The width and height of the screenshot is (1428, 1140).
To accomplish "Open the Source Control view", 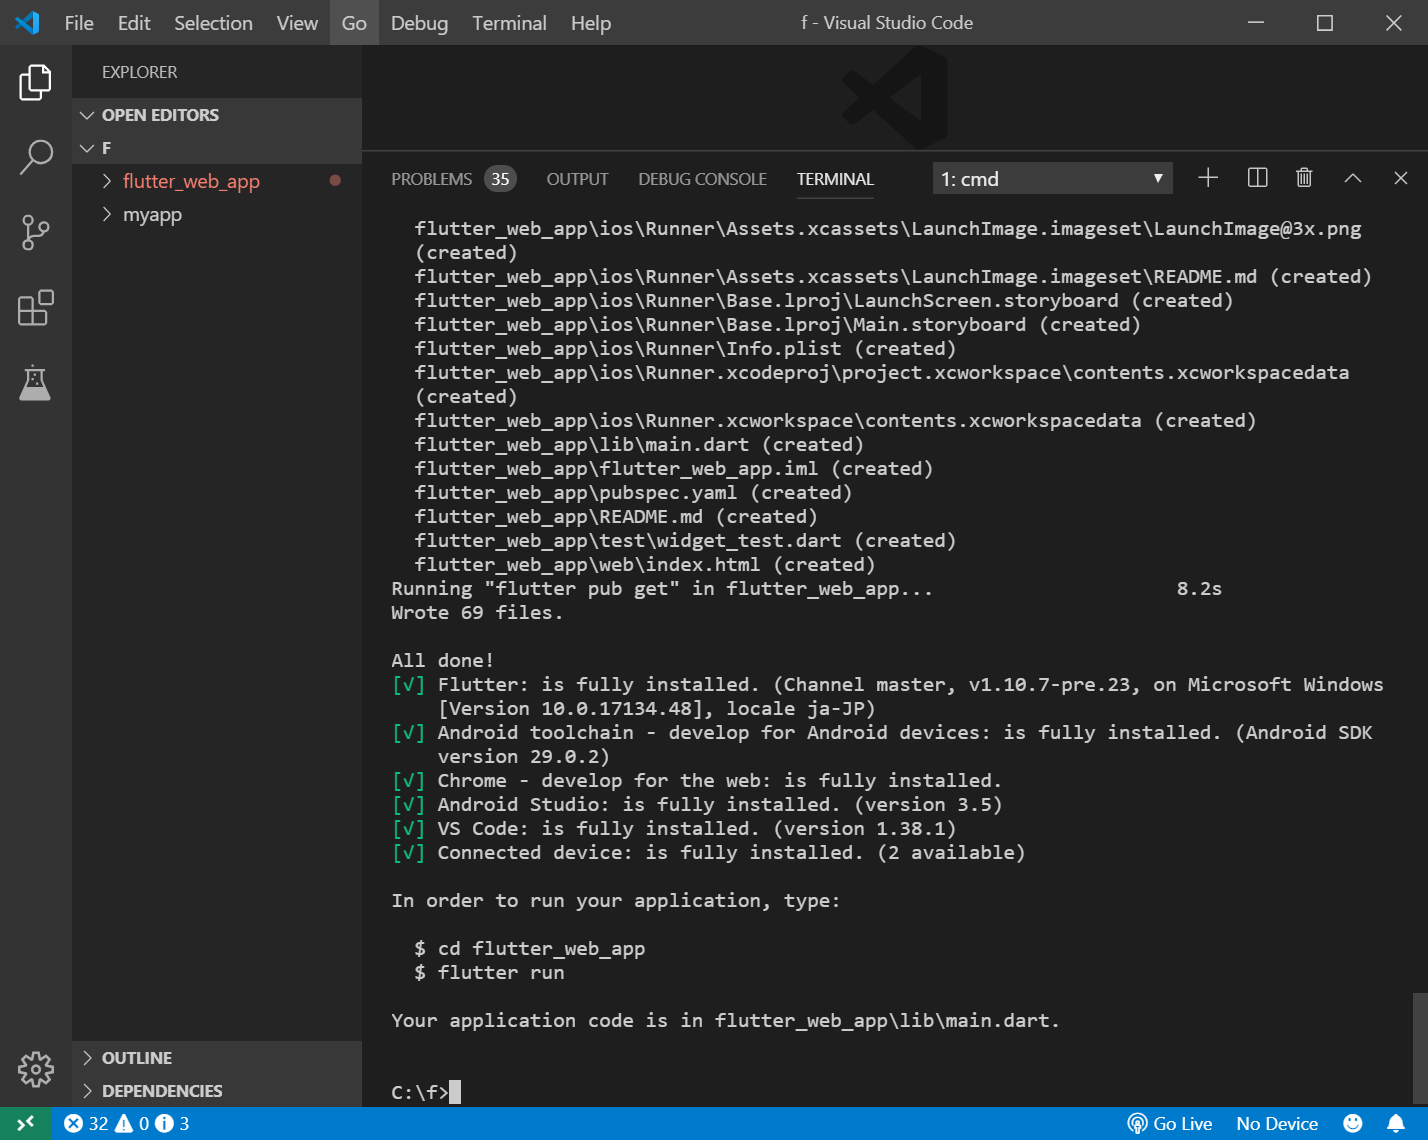I will [x=35, y=232].
